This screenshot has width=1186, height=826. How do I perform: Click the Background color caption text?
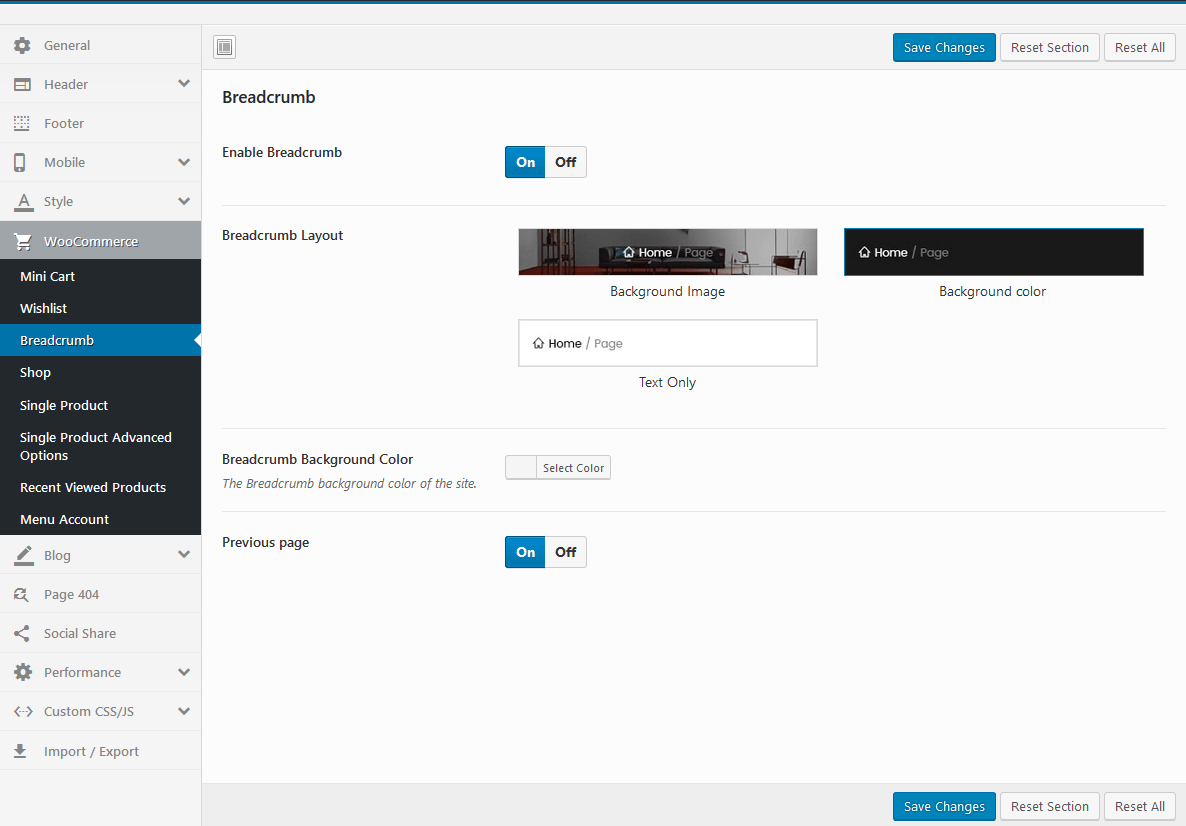pos(992,291)
